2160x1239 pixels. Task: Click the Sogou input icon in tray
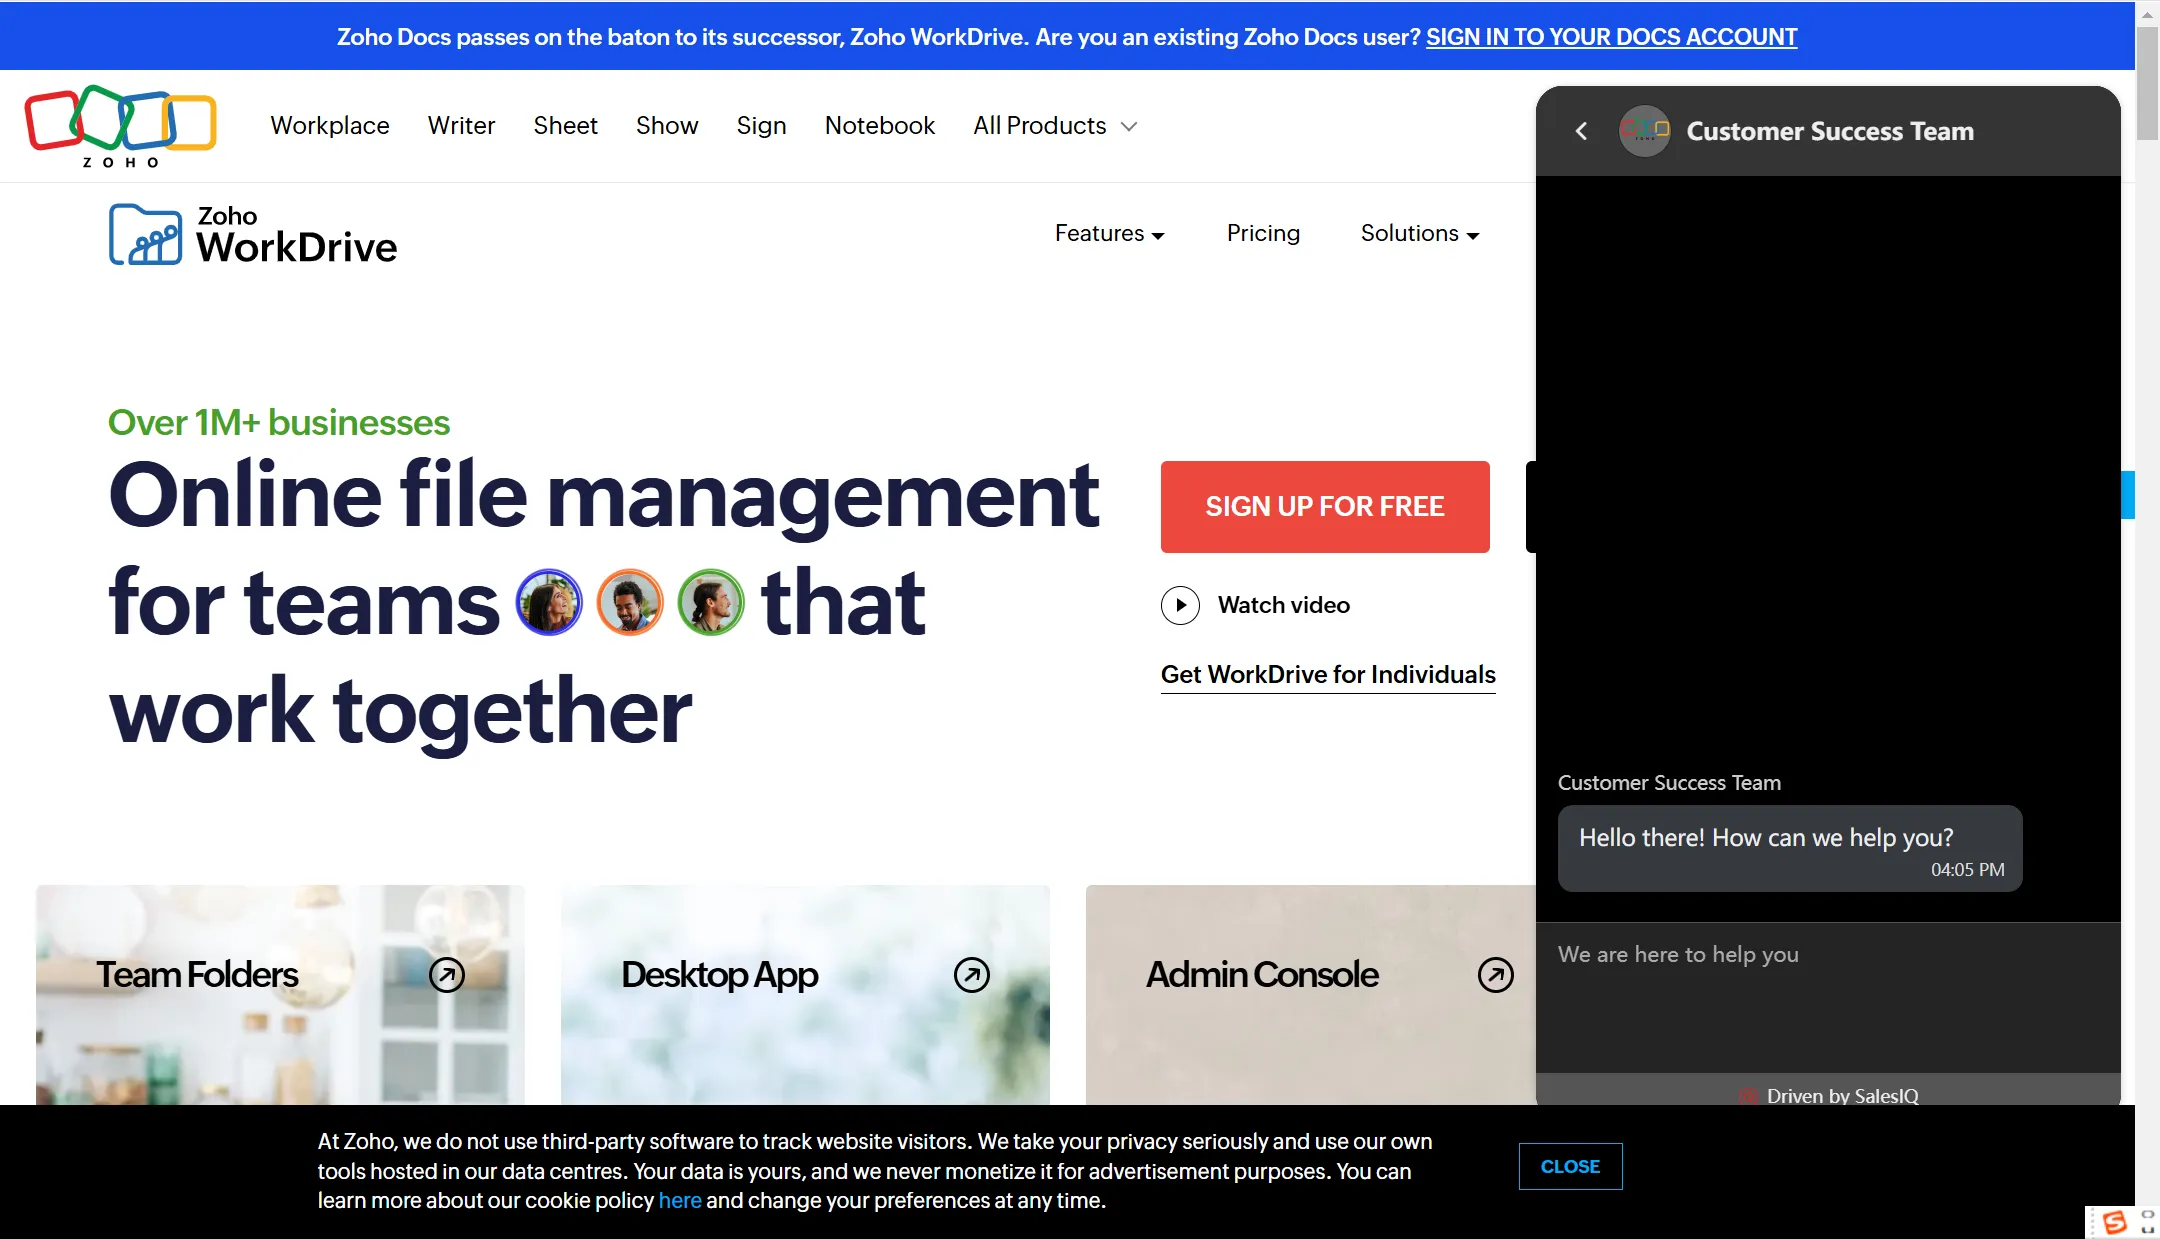coord(2114,1222)
